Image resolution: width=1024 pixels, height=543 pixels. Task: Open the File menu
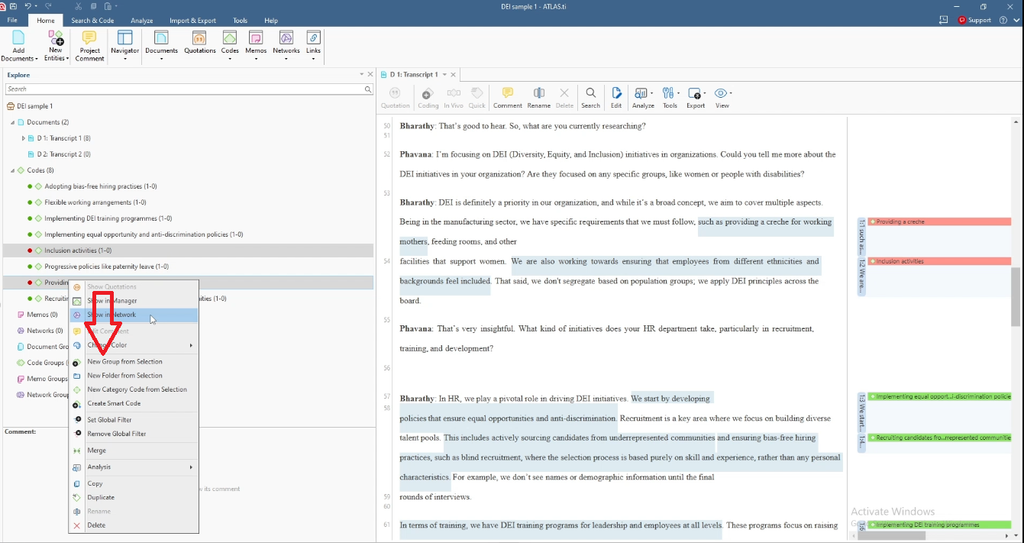pyautogui.click(x=12, y=20)
